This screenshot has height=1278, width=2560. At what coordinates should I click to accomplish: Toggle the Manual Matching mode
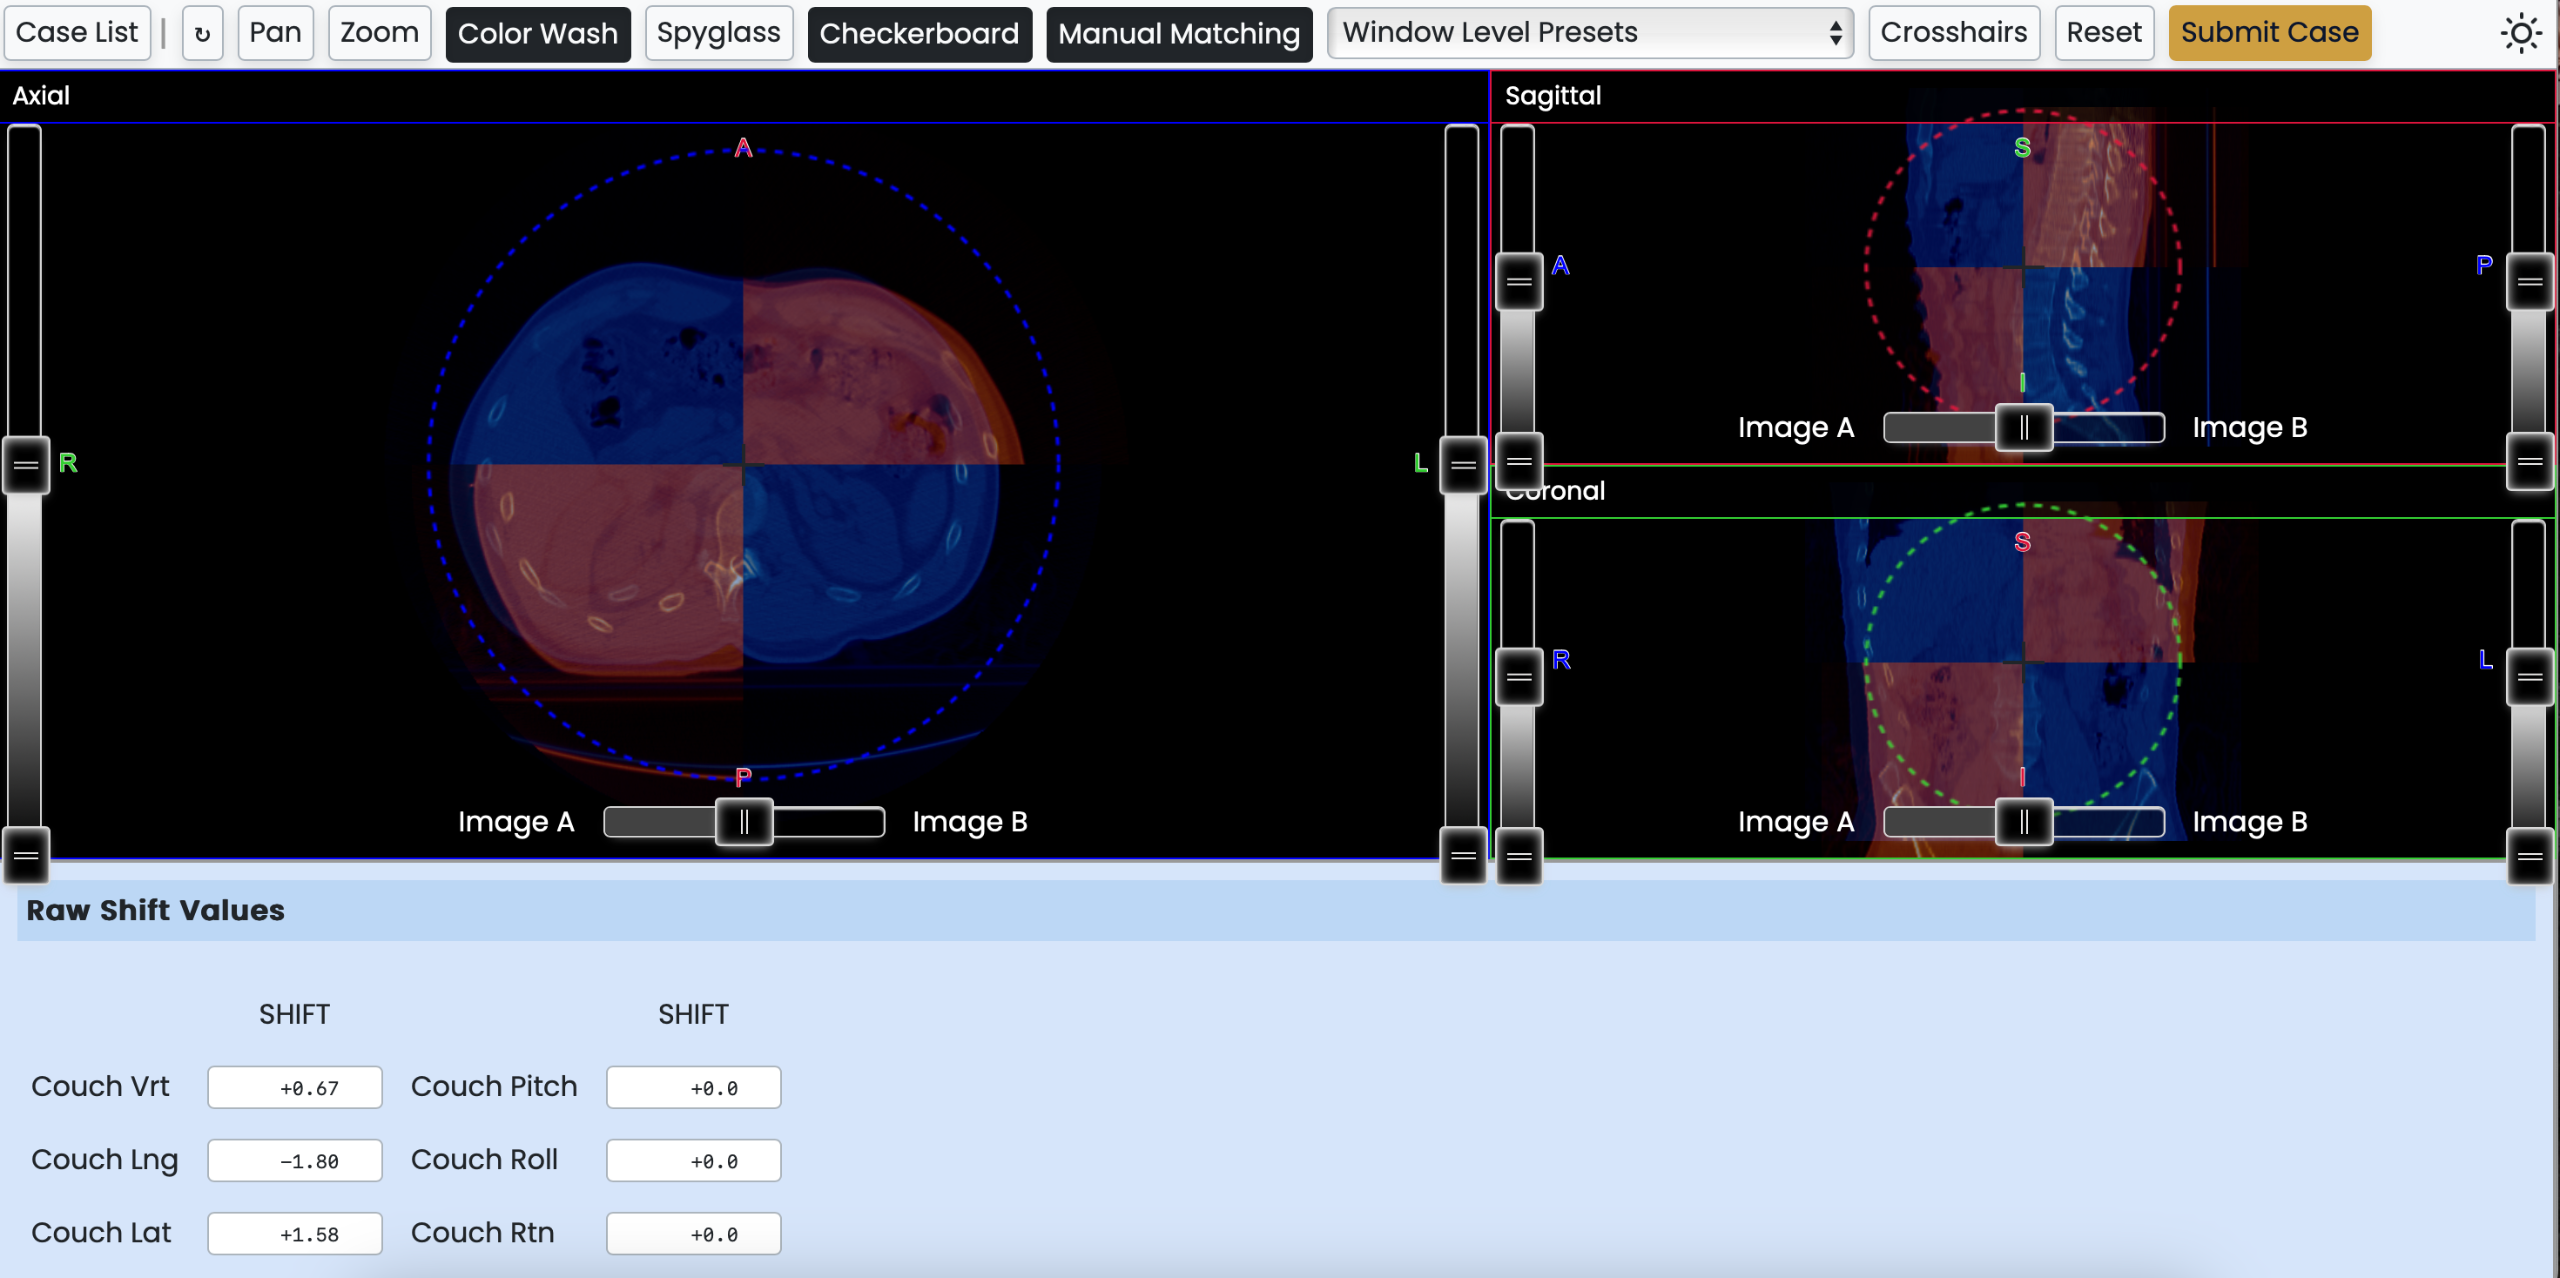point(1178,33)
